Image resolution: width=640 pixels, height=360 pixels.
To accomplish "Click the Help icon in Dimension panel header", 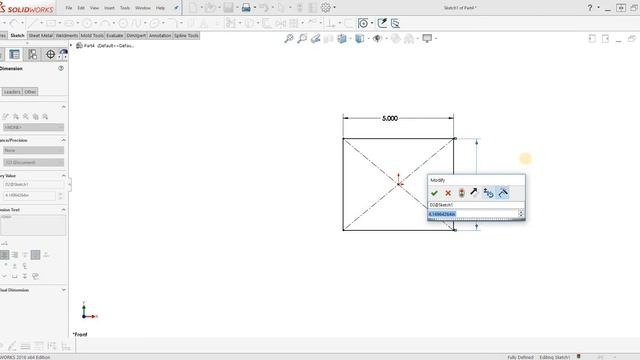I will pyautogui.click(x=61, y=68).
